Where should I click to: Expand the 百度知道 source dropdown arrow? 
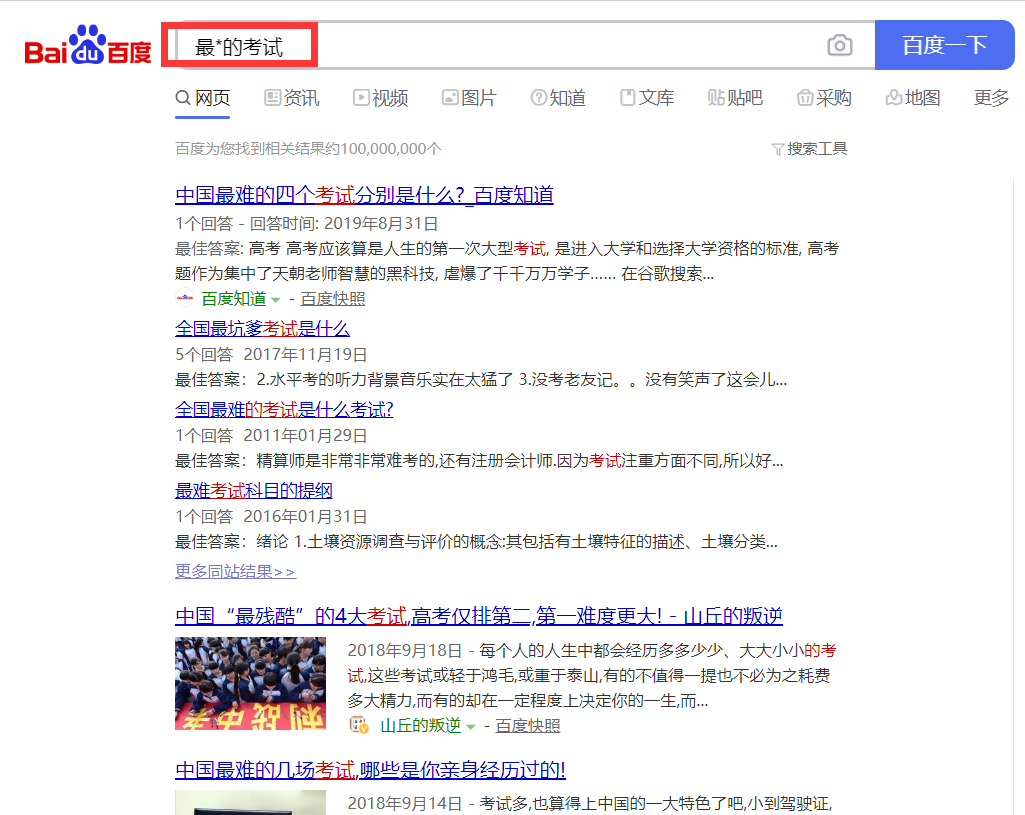(x=276, y=300)
